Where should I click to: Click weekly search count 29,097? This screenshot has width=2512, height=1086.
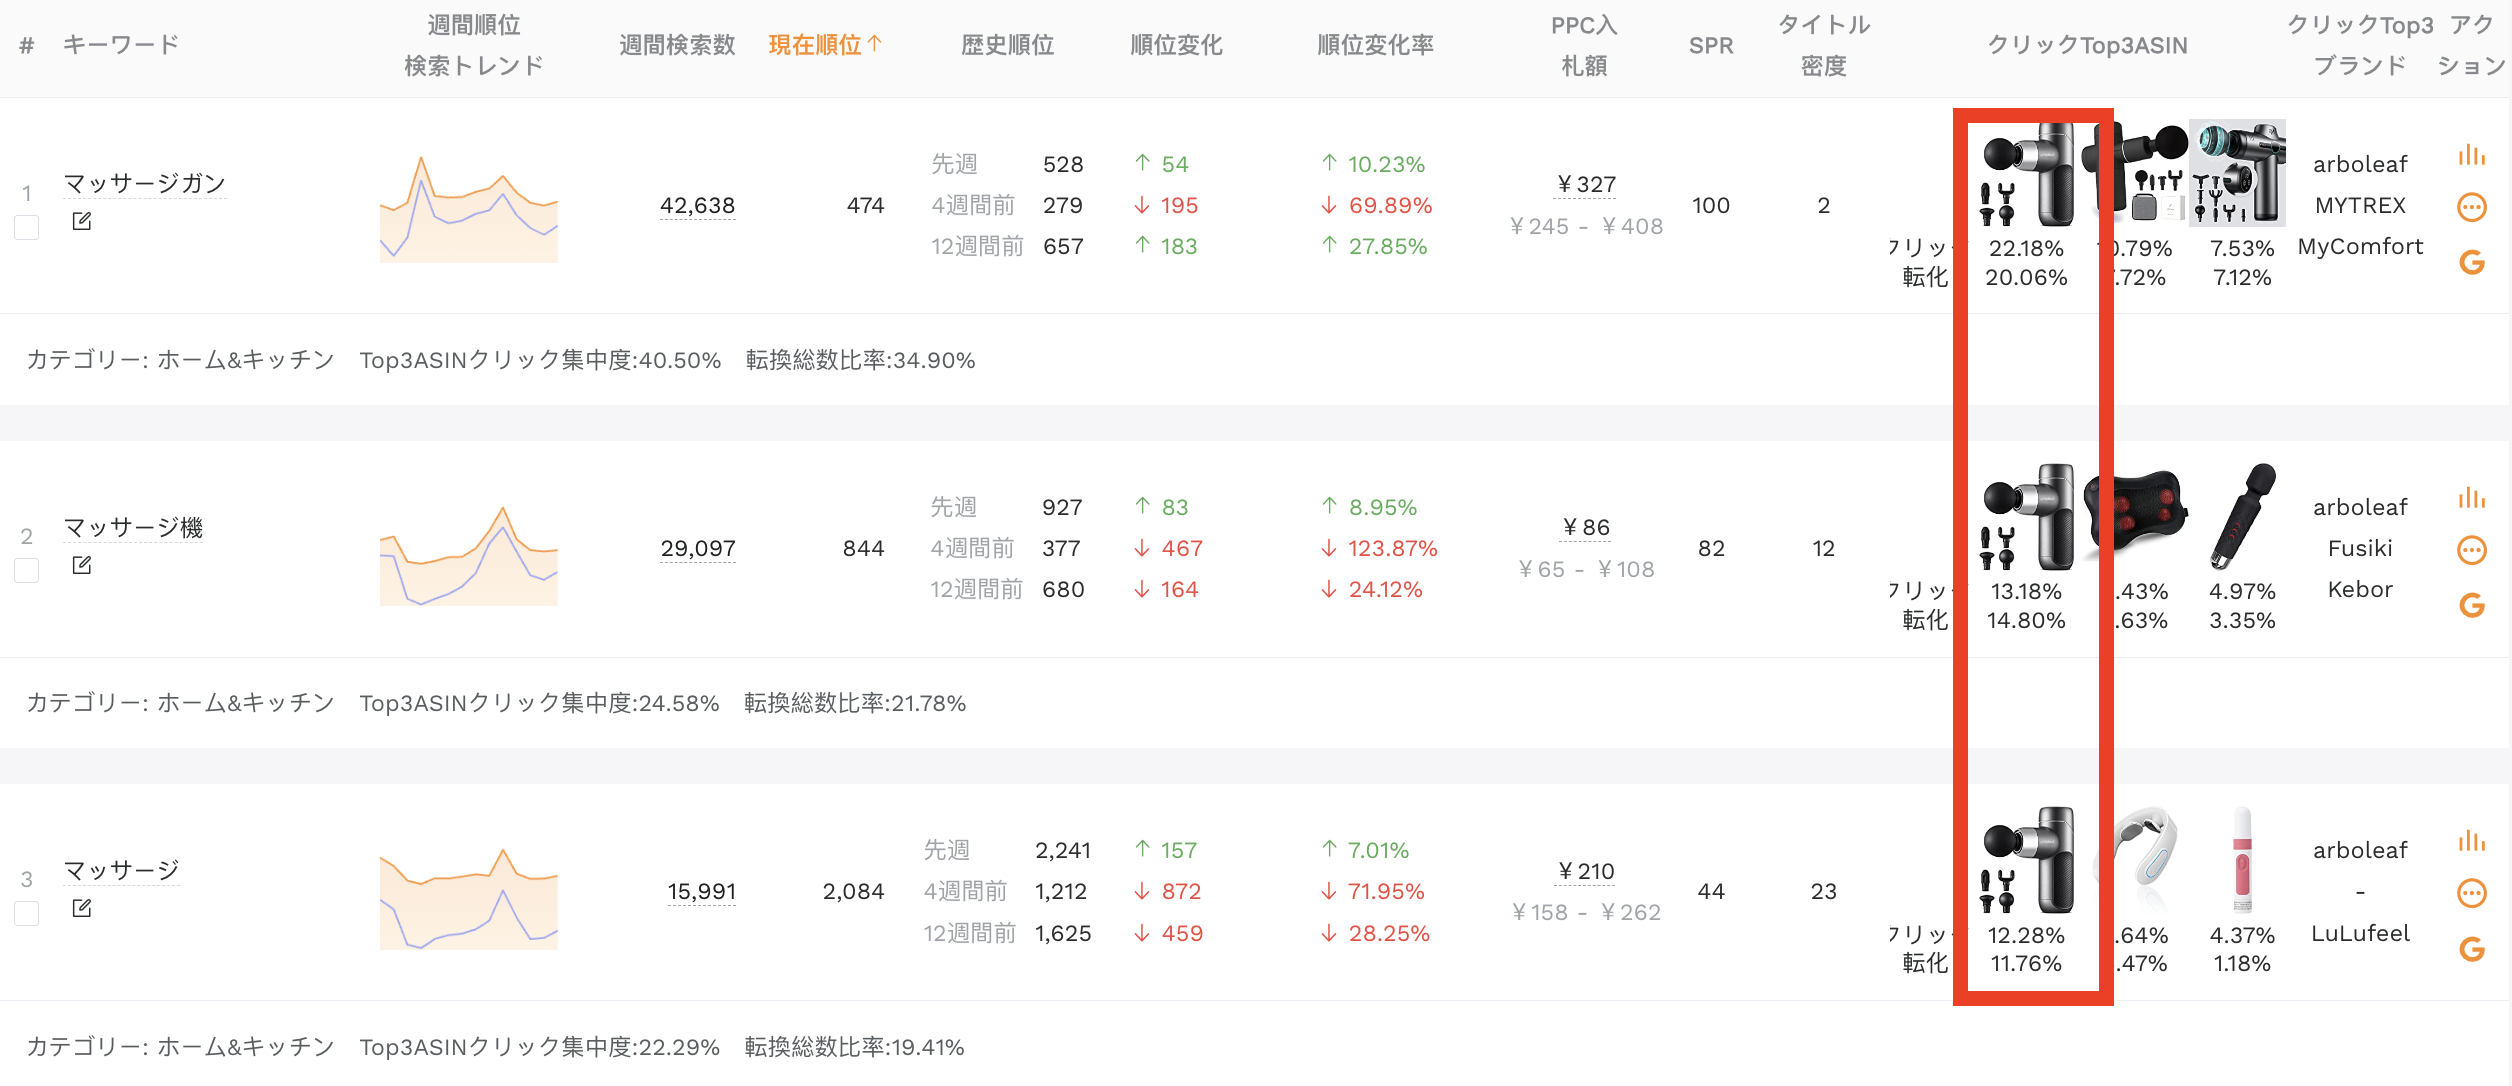(x=698, y=549)
